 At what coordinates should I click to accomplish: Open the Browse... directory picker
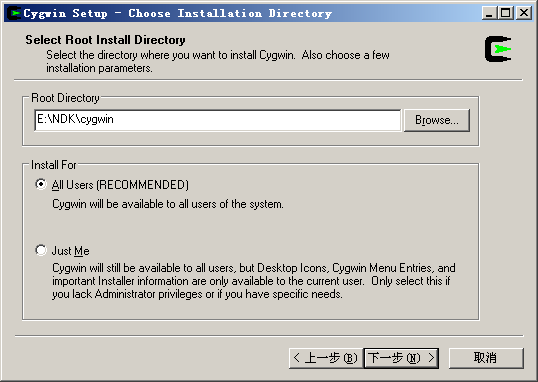coord(436,120)
